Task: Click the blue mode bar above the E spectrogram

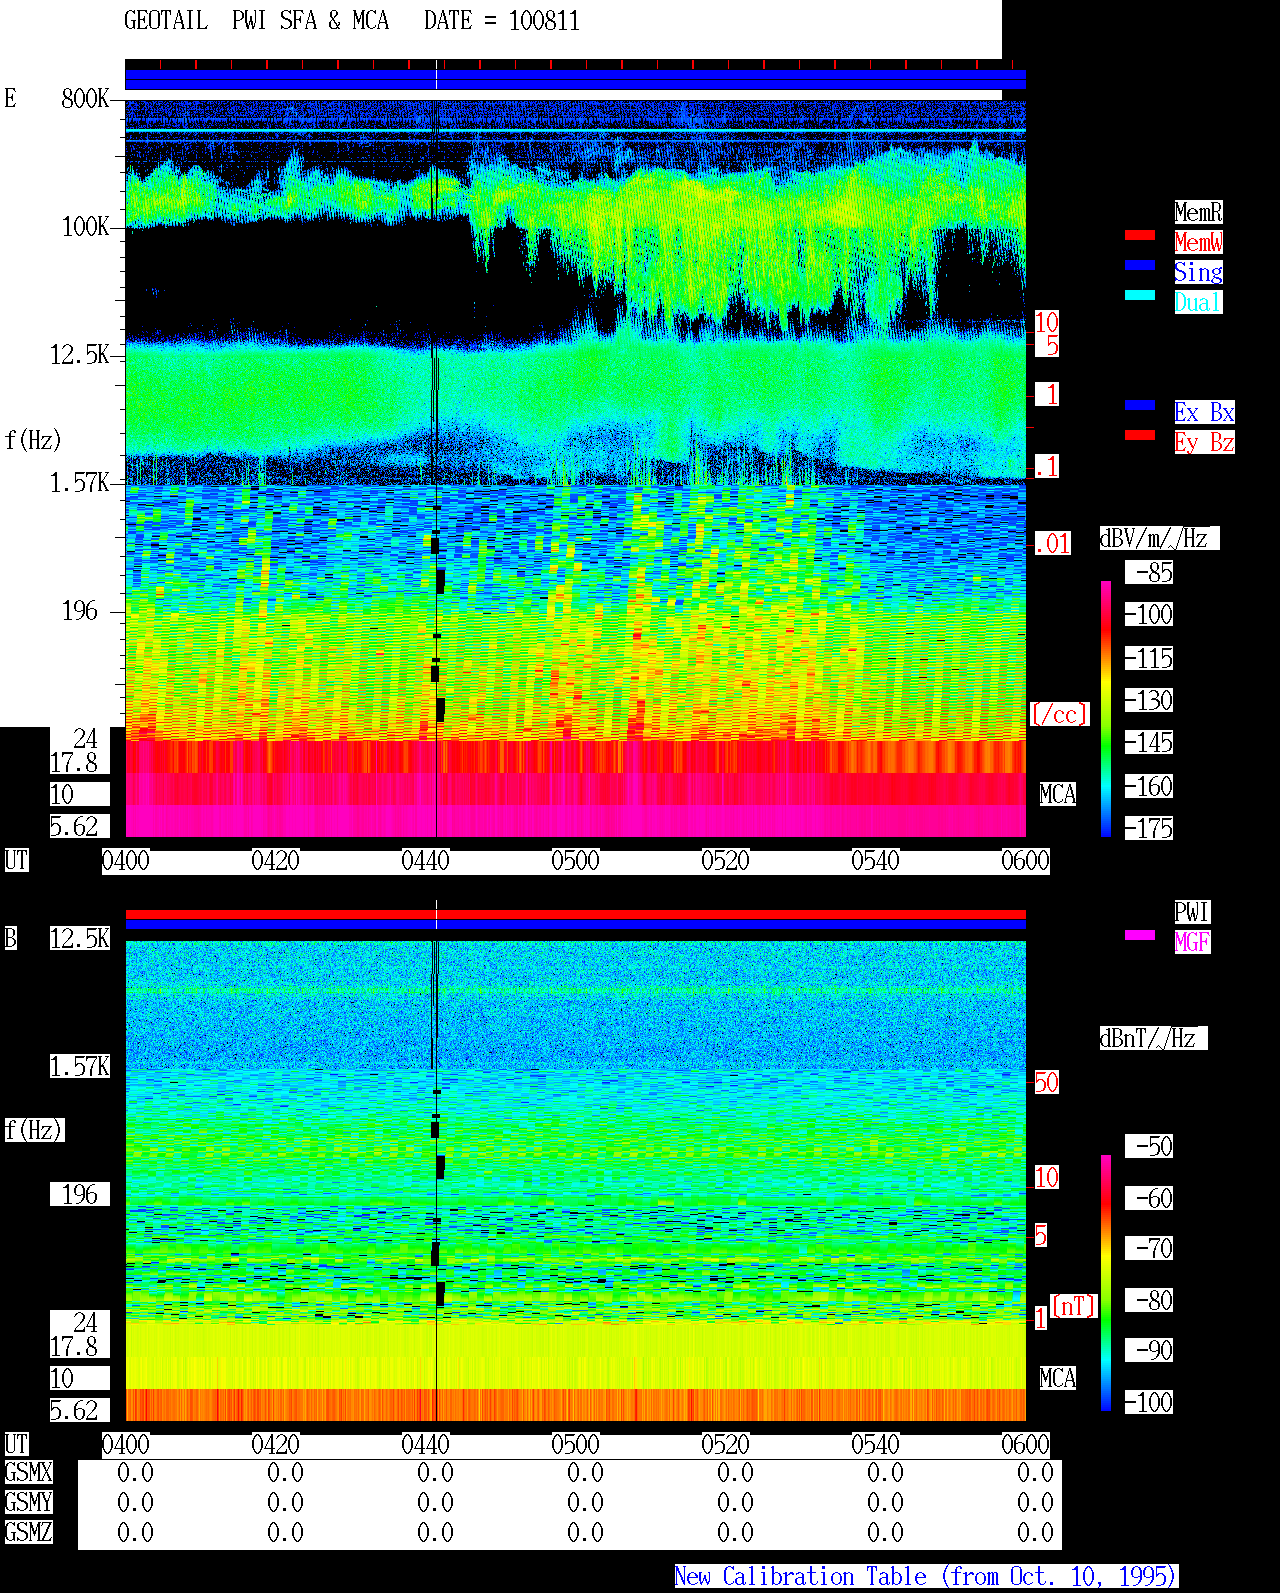Action: pyautogui.click(x=575, y=80)
